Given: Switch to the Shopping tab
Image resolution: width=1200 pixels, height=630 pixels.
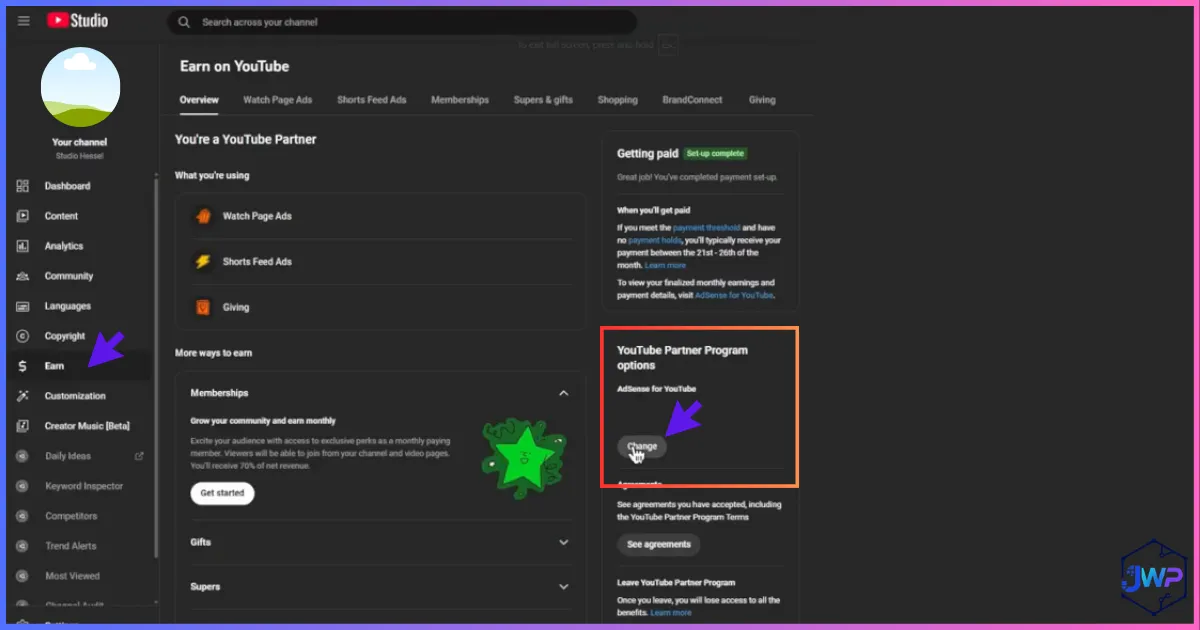Looking at the screenshot, I should point(618,100).
